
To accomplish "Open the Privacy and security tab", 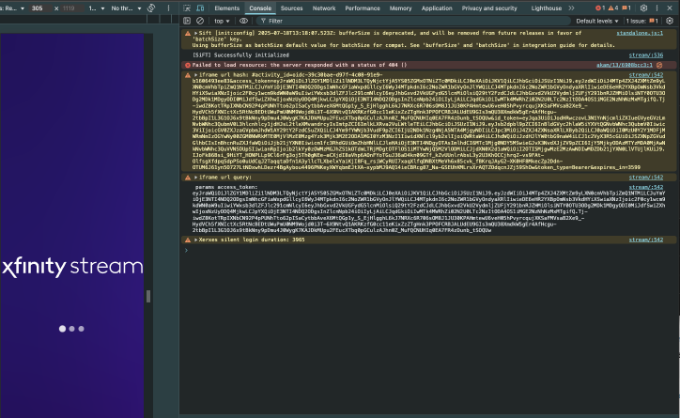I will click(489, 8).
